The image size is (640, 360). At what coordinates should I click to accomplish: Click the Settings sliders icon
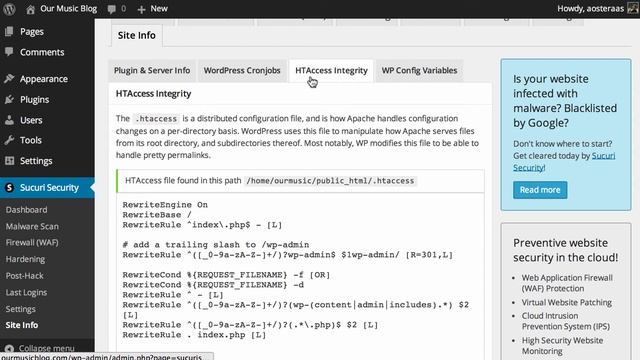coord(9,160)
